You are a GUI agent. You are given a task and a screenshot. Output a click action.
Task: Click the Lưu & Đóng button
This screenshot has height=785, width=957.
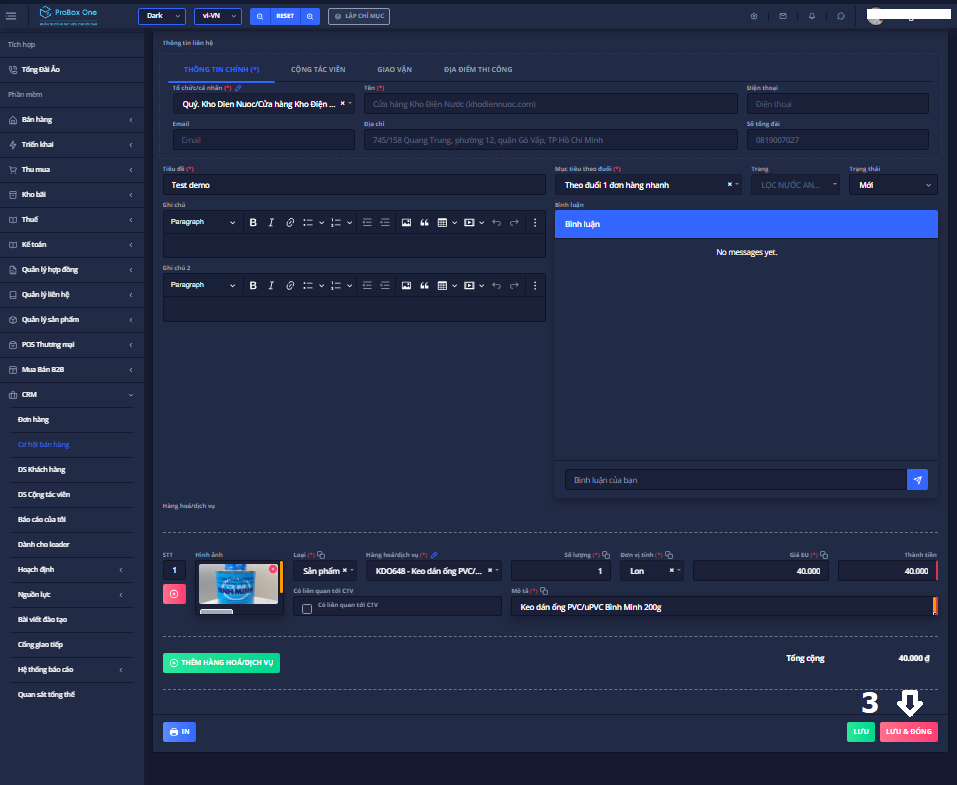(x=908, y=732)
